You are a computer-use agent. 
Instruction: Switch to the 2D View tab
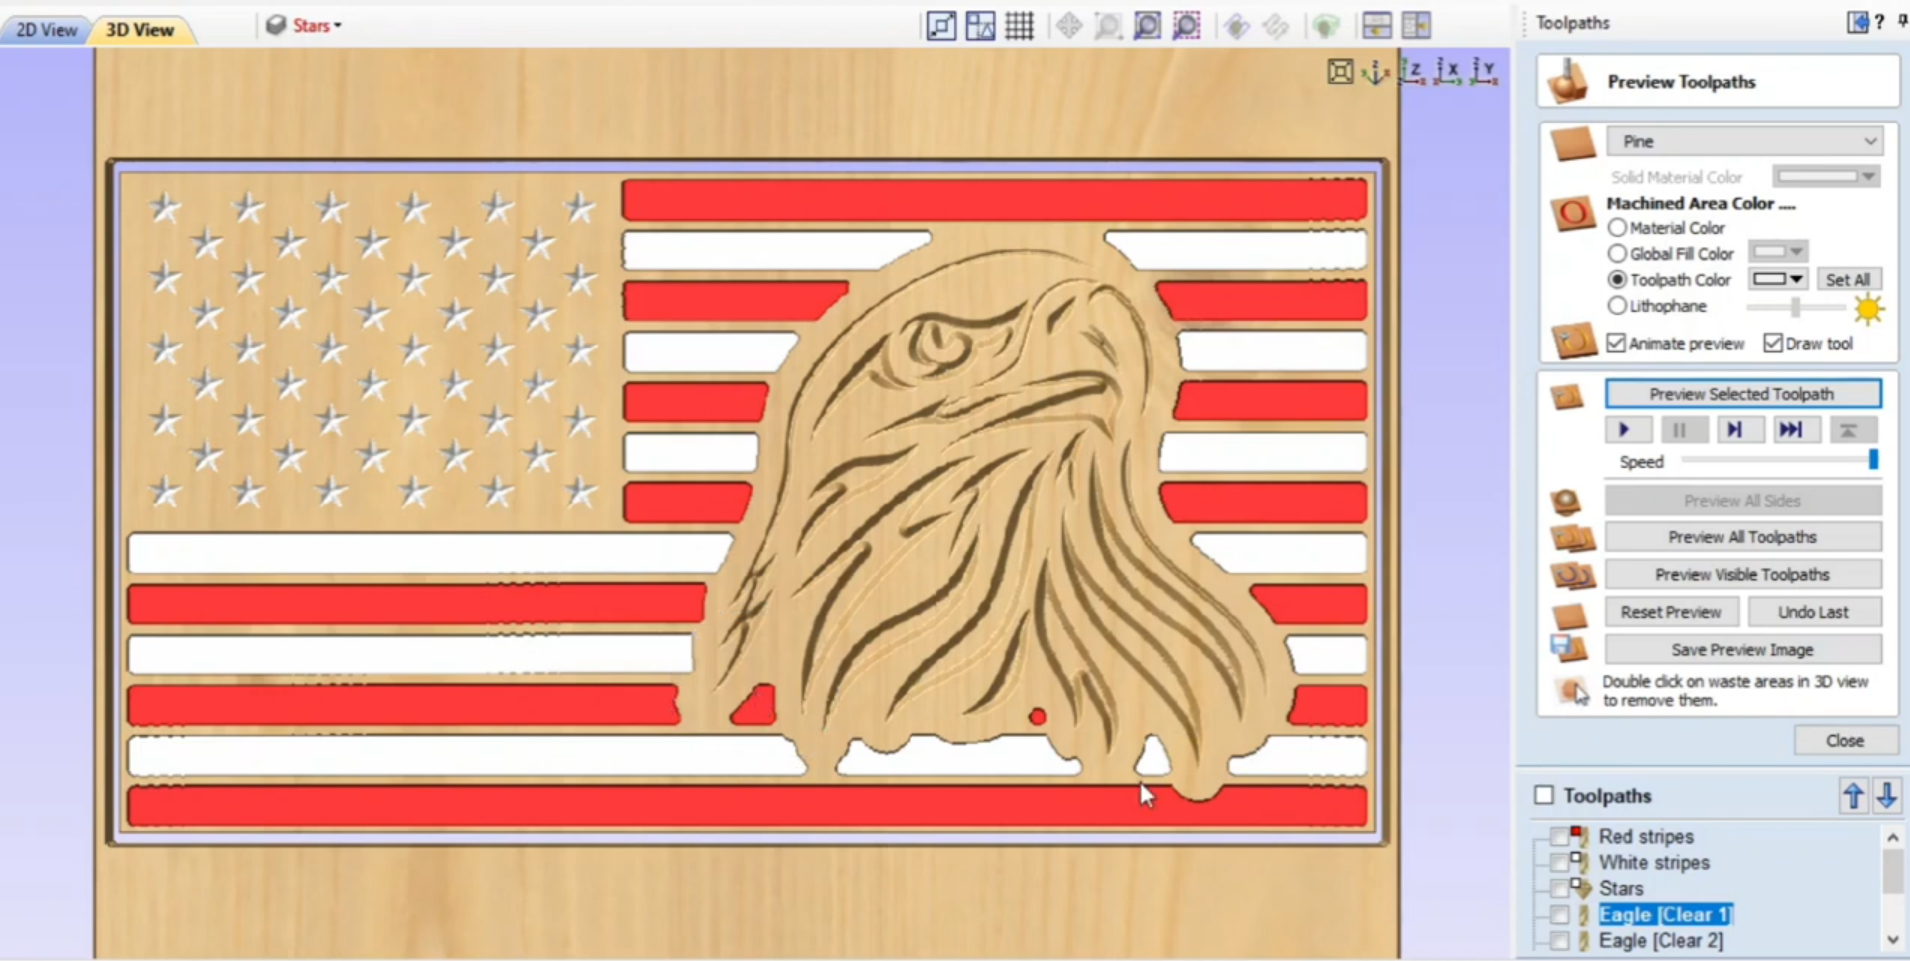(x=46, y=30)
